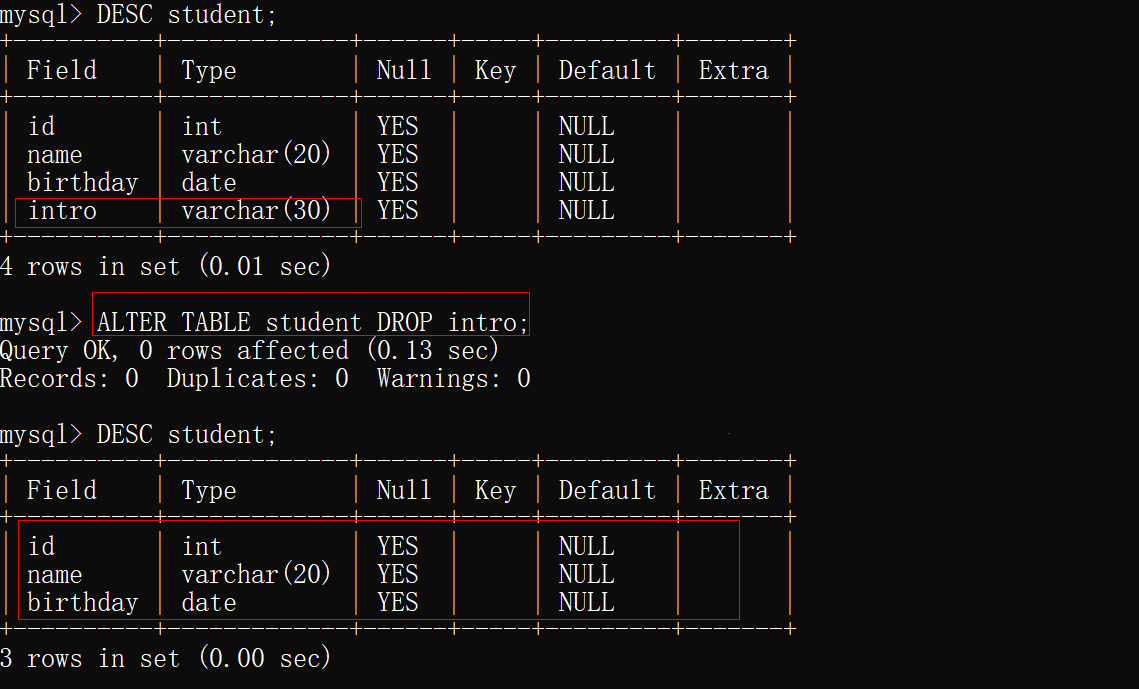Click the "3 rows in set (0.00 sec)" line
The width and height of the screenshot is (1139, 689).
(165, 659)
